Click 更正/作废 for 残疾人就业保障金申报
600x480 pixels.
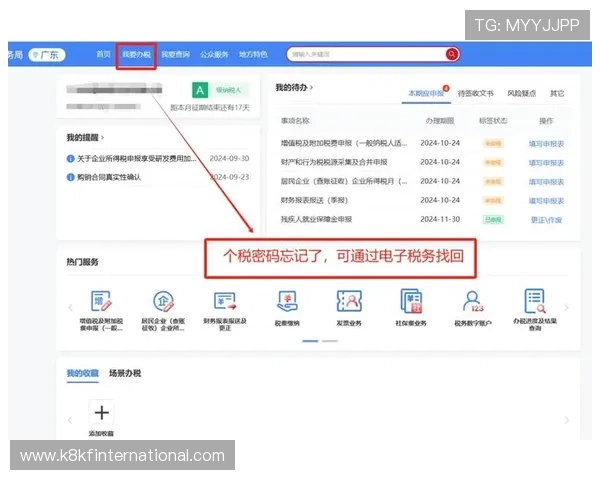[x=546, y=220]
